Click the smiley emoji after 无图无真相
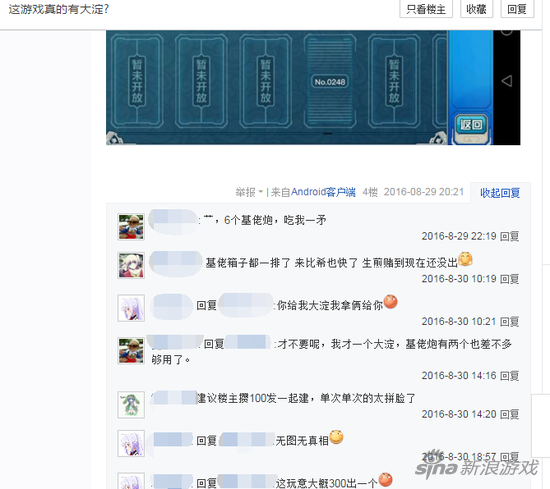 tap(336, 437)
